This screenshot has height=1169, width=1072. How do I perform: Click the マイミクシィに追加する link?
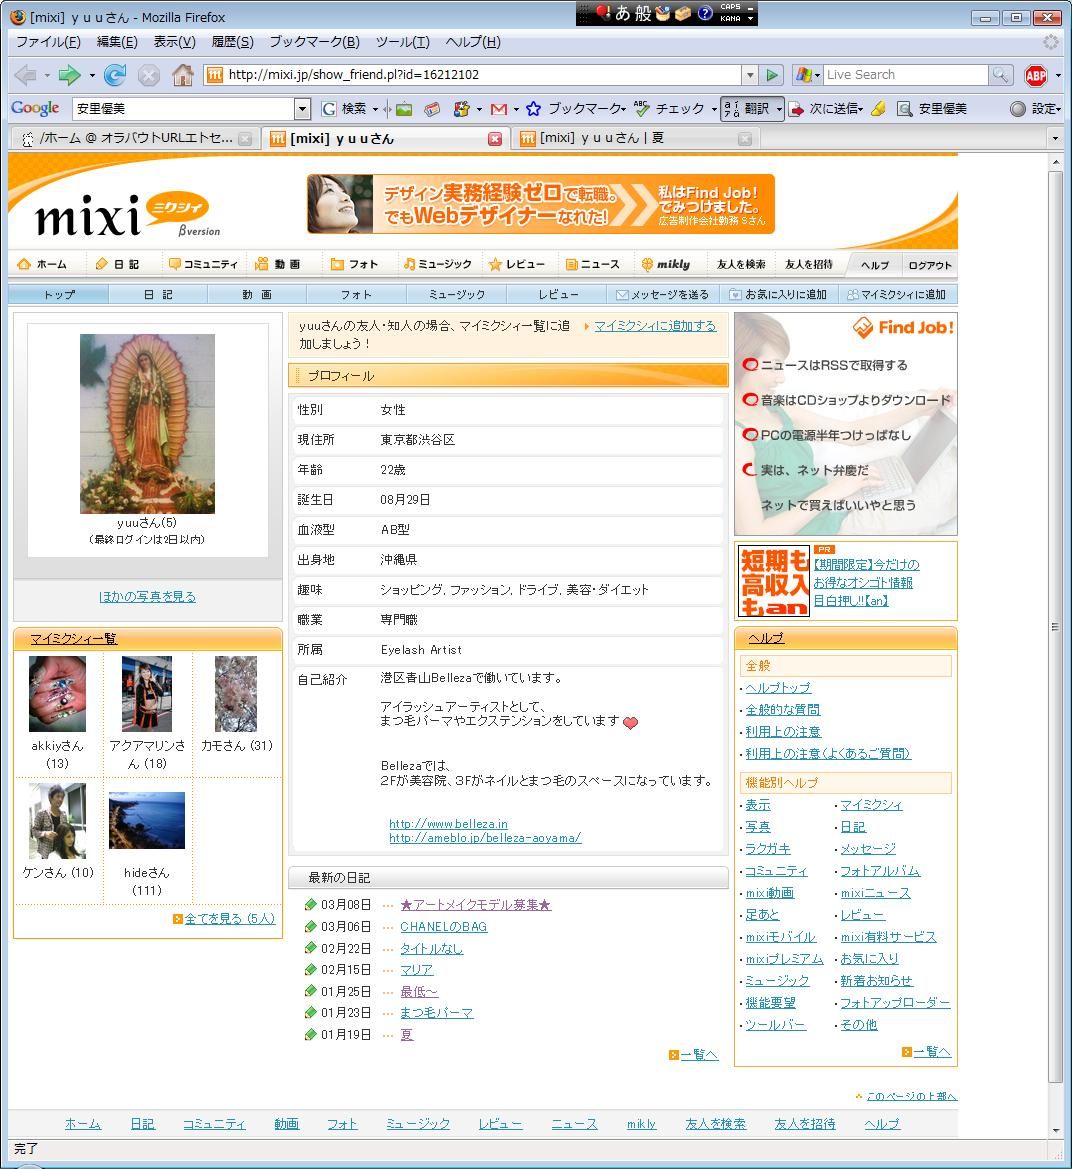655,326
